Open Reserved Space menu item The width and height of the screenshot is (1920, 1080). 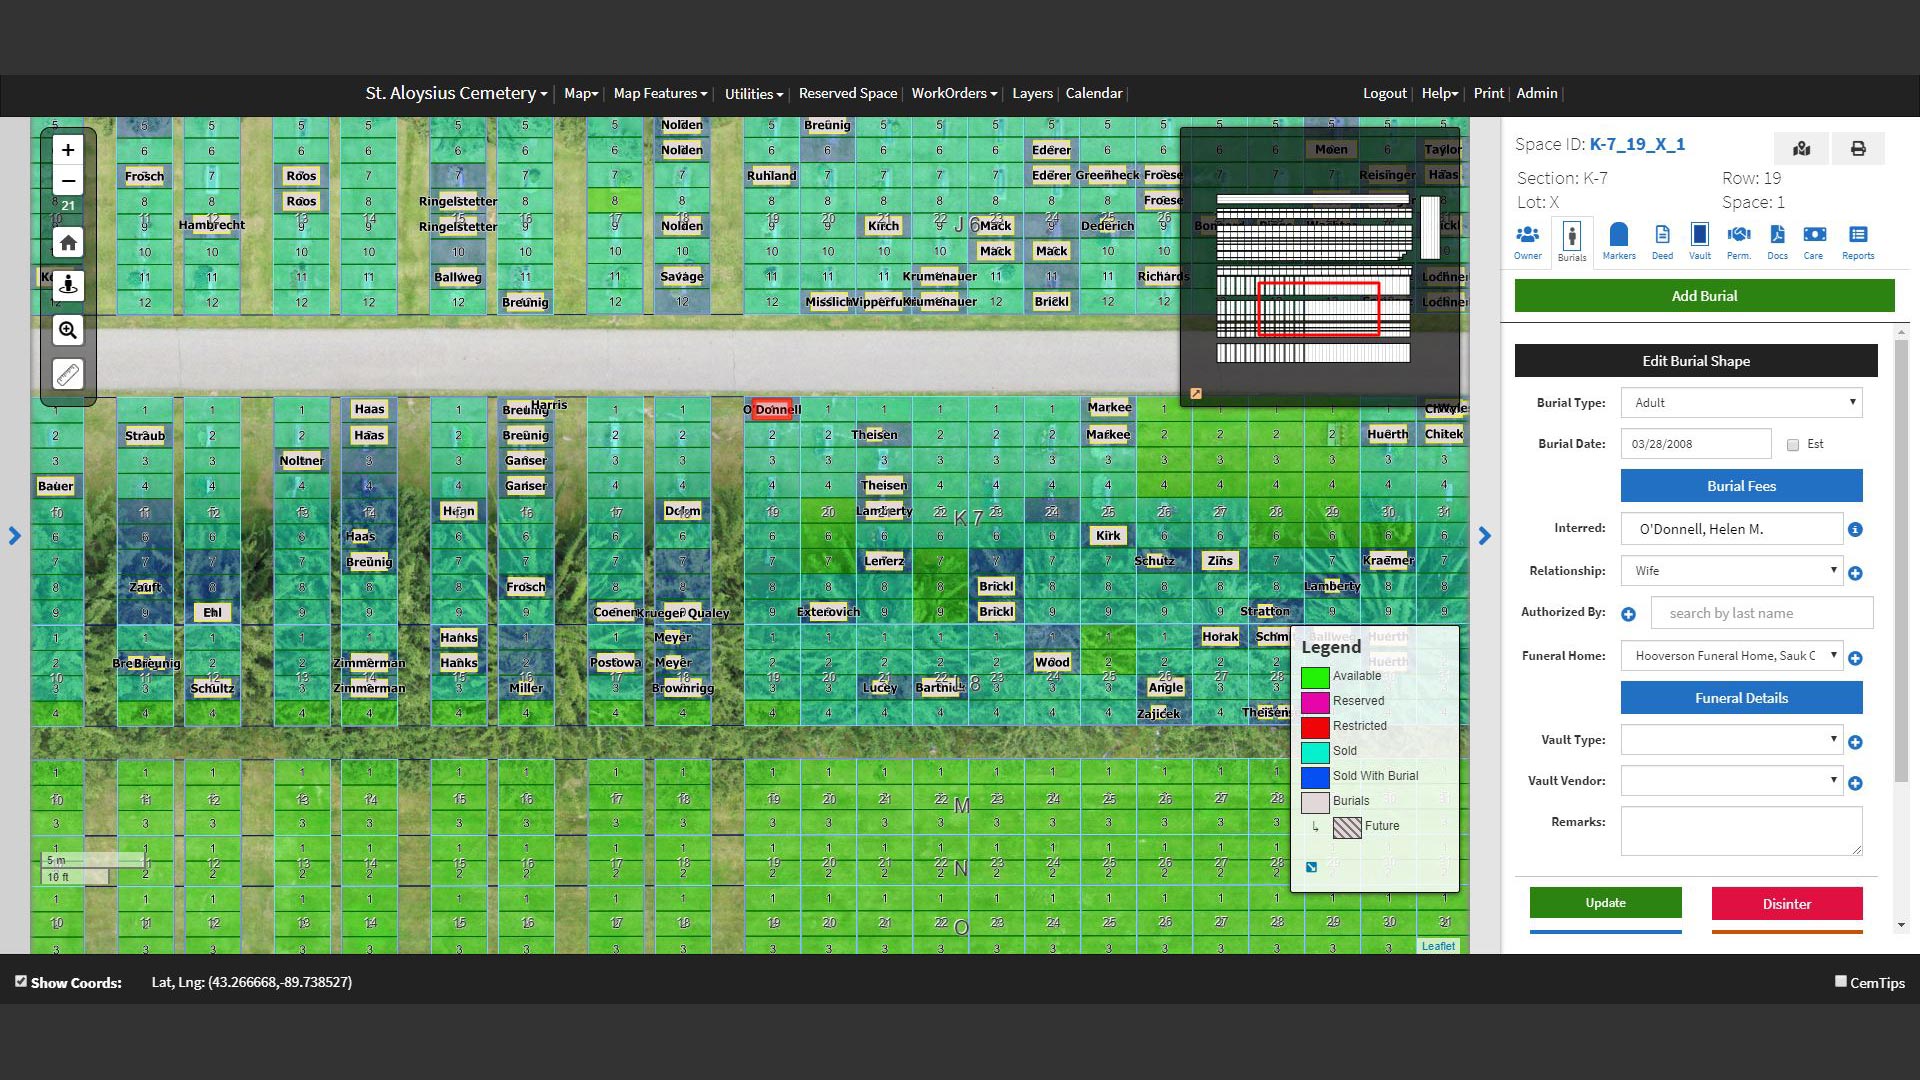(848, 93)
